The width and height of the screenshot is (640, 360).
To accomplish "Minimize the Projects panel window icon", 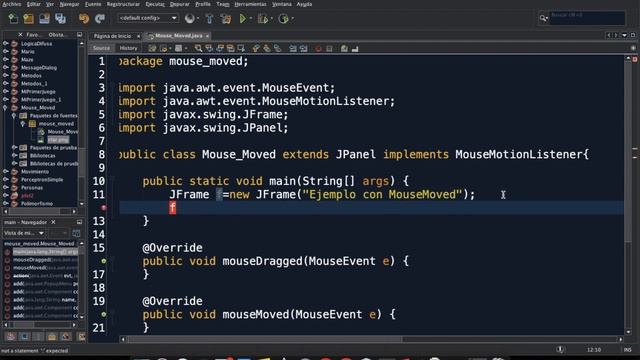I will 80,35.
